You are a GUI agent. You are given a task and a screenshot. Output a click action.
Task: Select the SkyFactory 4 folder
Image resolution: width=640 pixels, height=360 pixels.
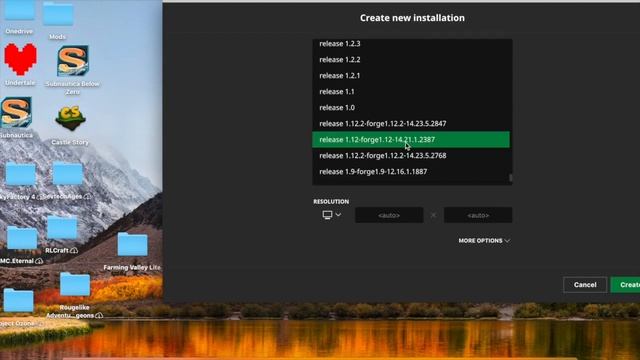(20, 174)
